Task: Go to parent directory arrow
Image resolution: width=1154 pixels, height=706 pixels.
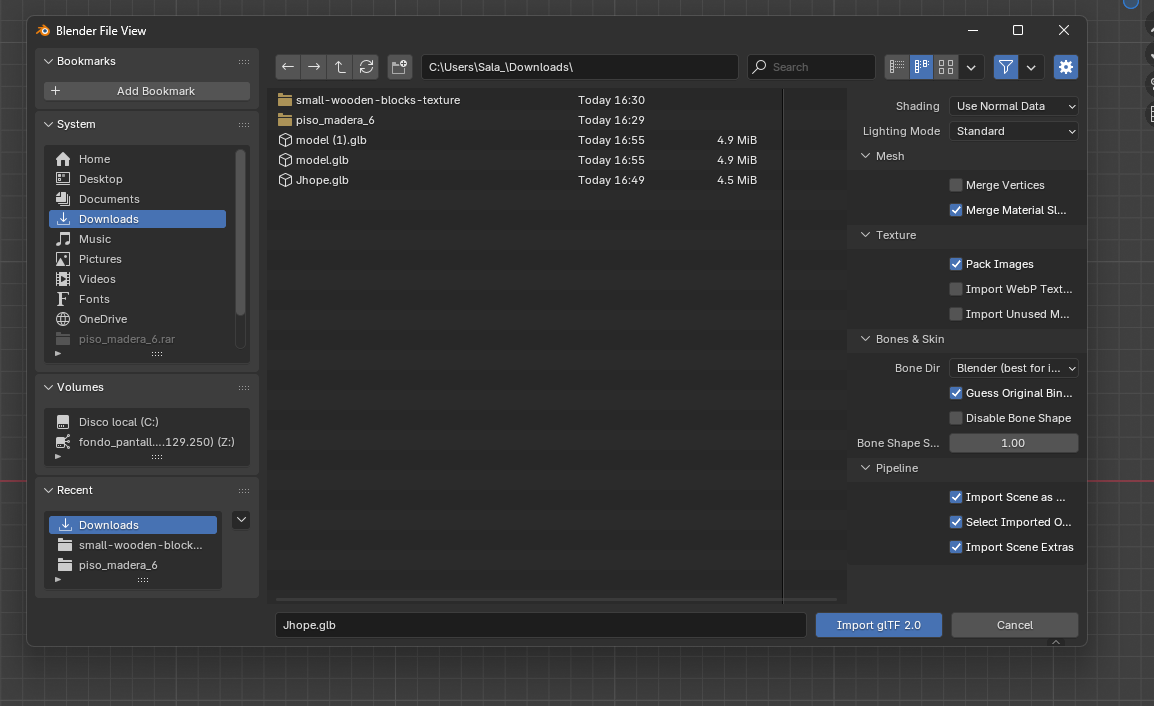Action: point(340,67)
